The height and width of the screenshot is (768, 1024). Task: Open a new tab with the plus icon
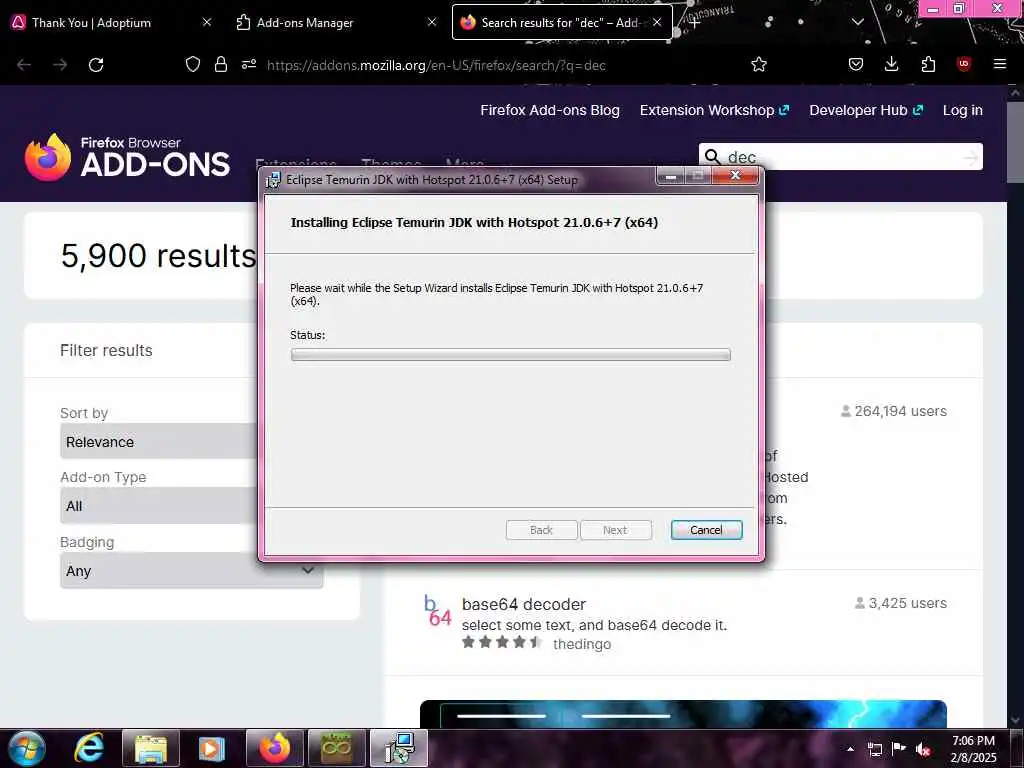click(x=694, y=23)
